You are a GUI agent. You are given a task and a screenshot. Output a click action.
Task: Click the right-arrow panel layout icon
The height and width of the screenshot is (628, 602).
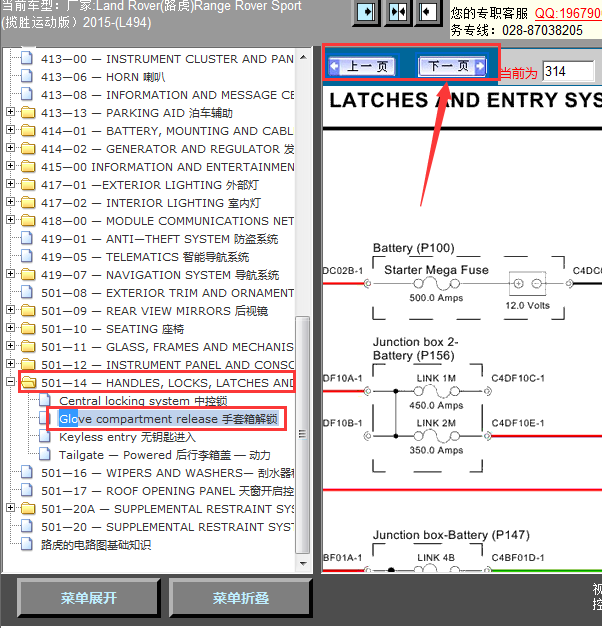coord(366,12)
